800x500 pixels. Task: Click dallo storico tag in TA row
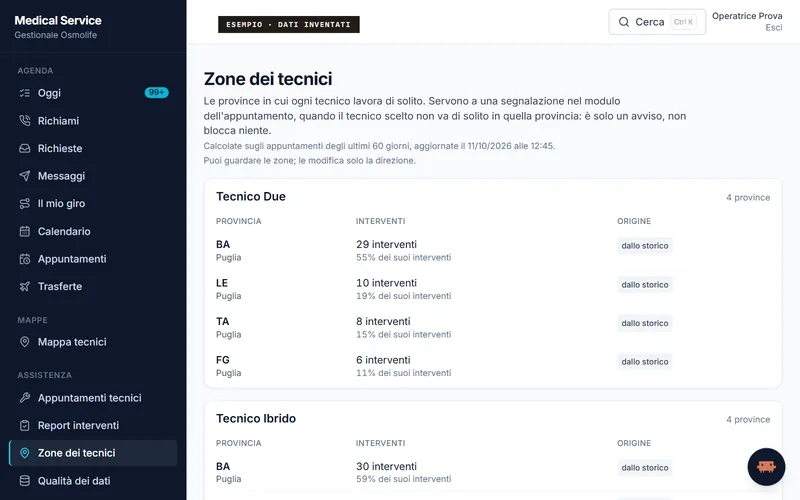pos(644,323)
